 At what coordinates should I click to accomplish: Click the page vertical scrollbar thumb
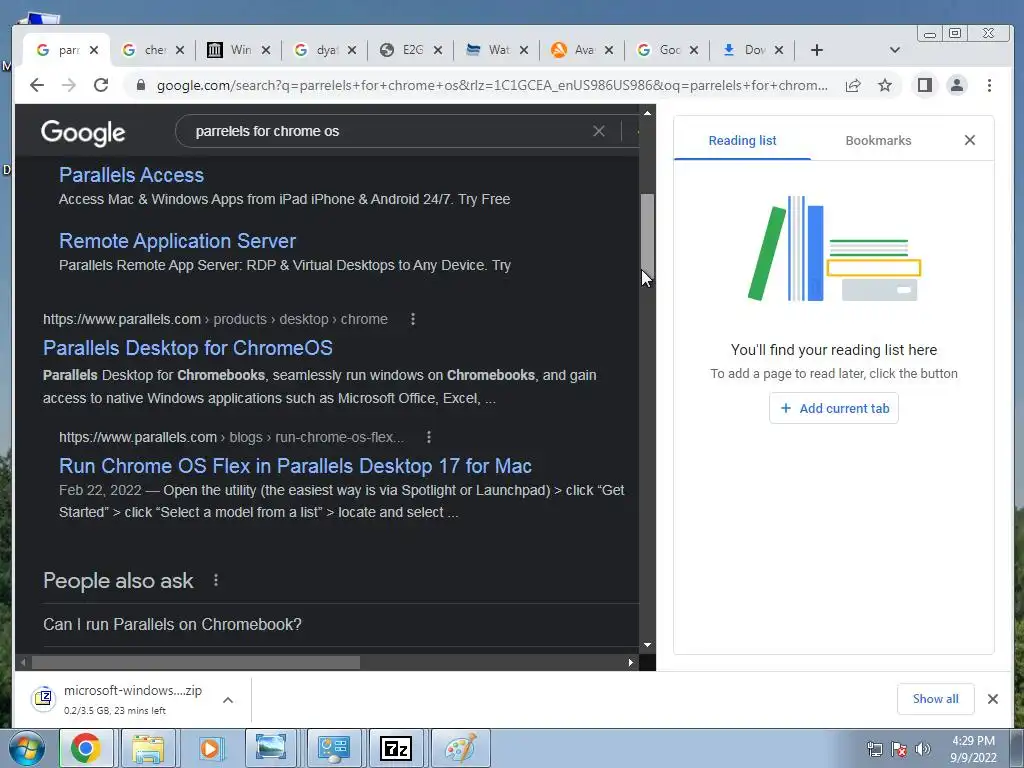pyautogui.click(x=647, y=235)
